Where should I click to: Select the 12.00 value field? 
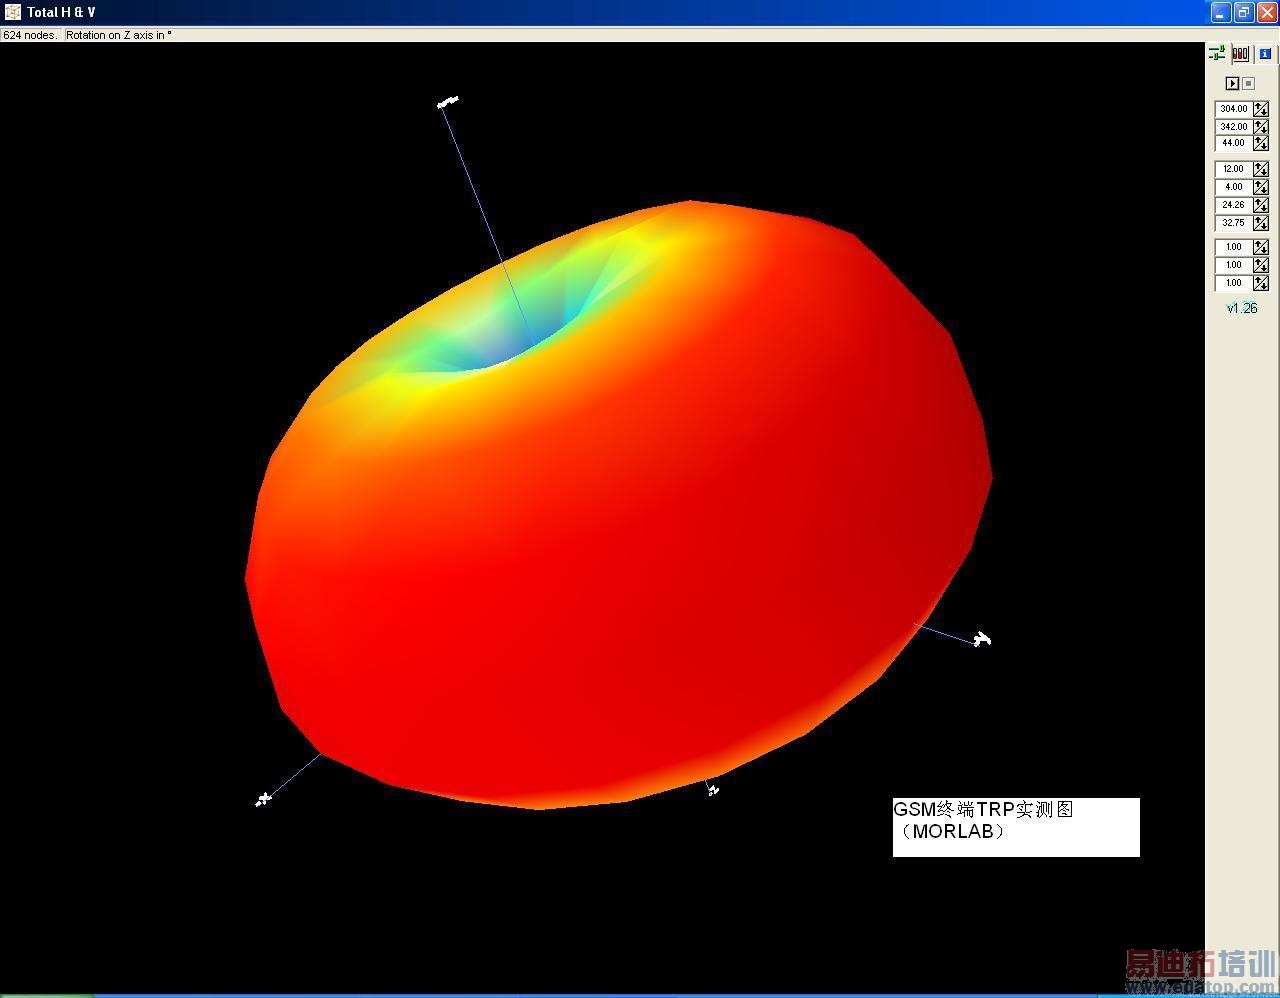pyautogui.click(x=1234, y=169)
